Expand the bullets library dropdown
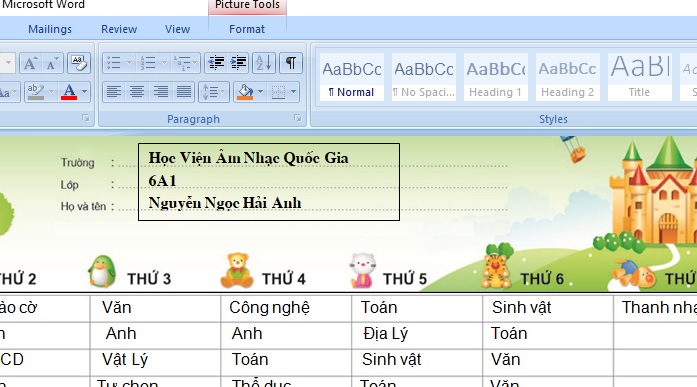This screenshot has width=697, height=387. (x=129, y=63)
